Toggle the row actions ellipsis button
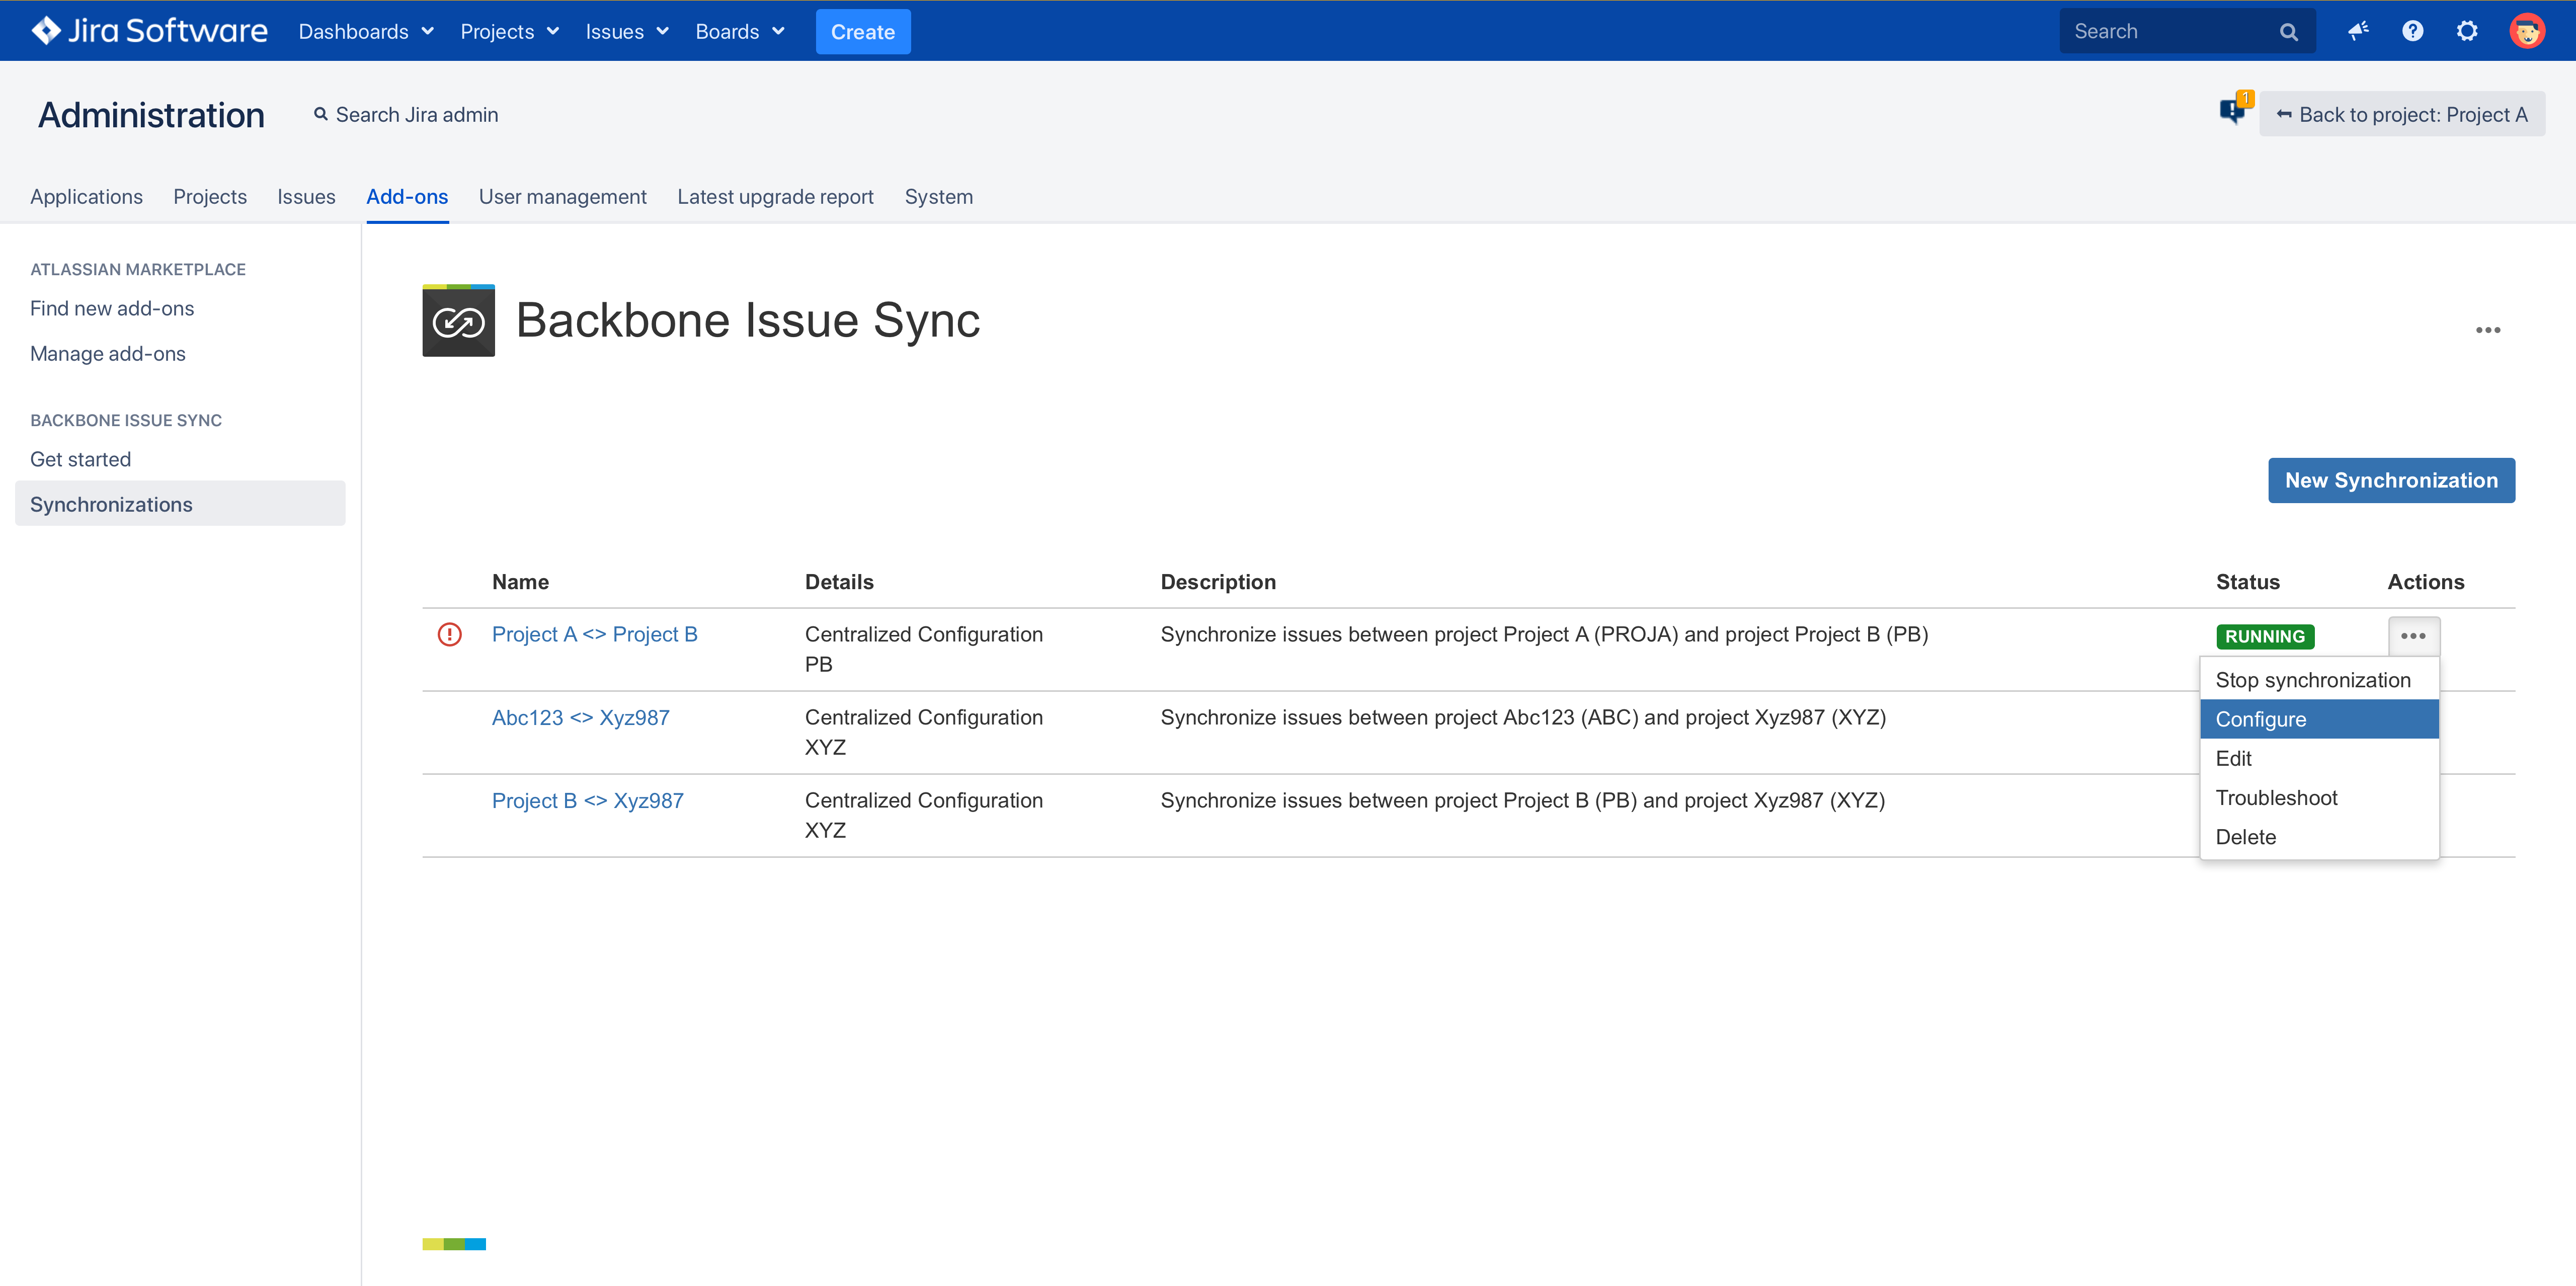This screenshot has width=2576, height=1286. [x=2413, y=636]
